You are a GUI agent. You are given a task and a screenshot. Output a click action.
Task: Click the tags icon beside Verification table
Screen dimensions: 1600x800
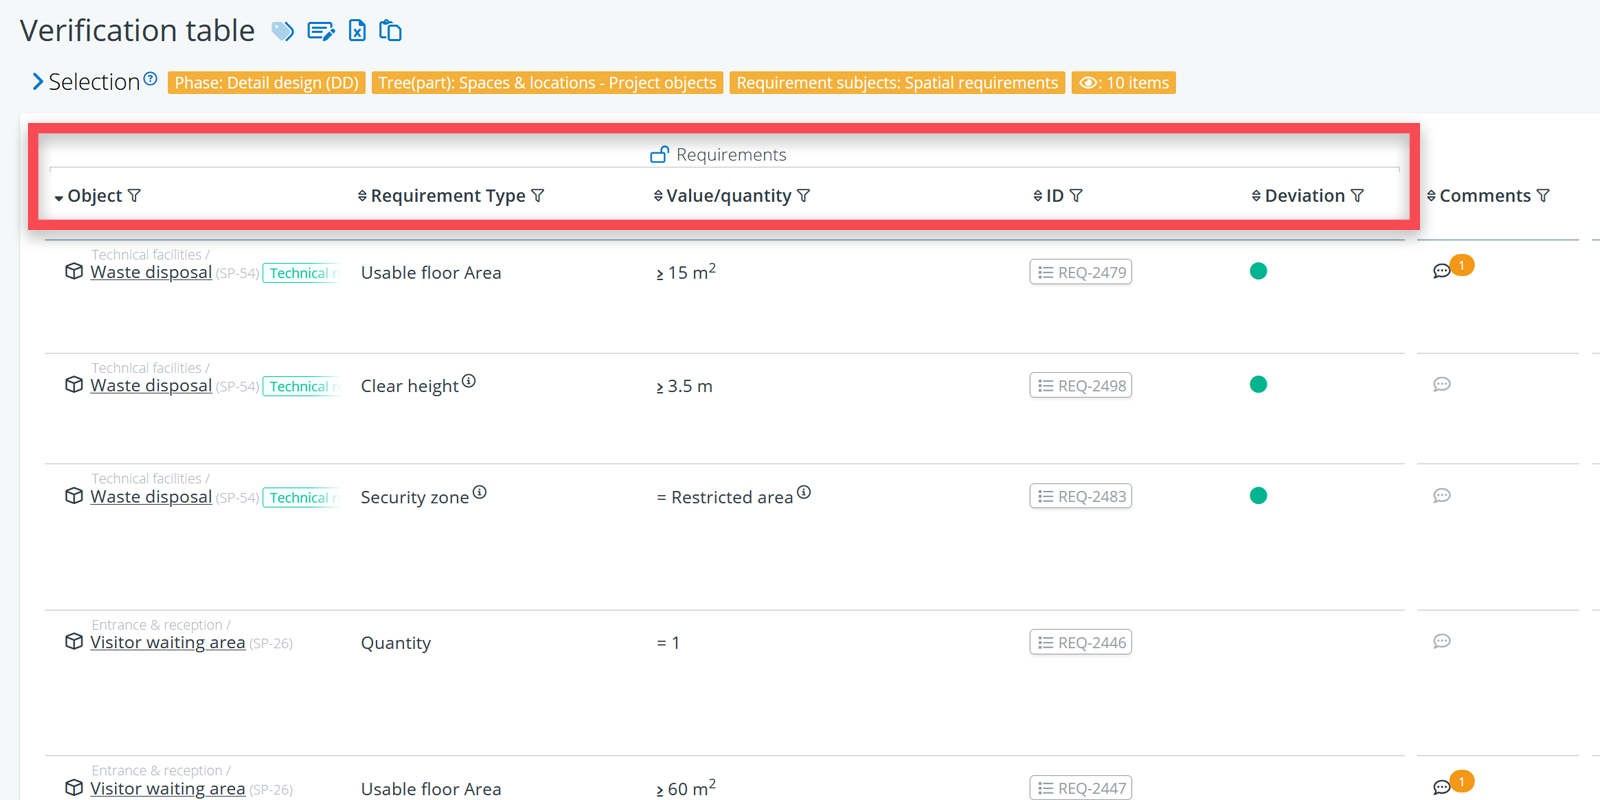[283, 31]
